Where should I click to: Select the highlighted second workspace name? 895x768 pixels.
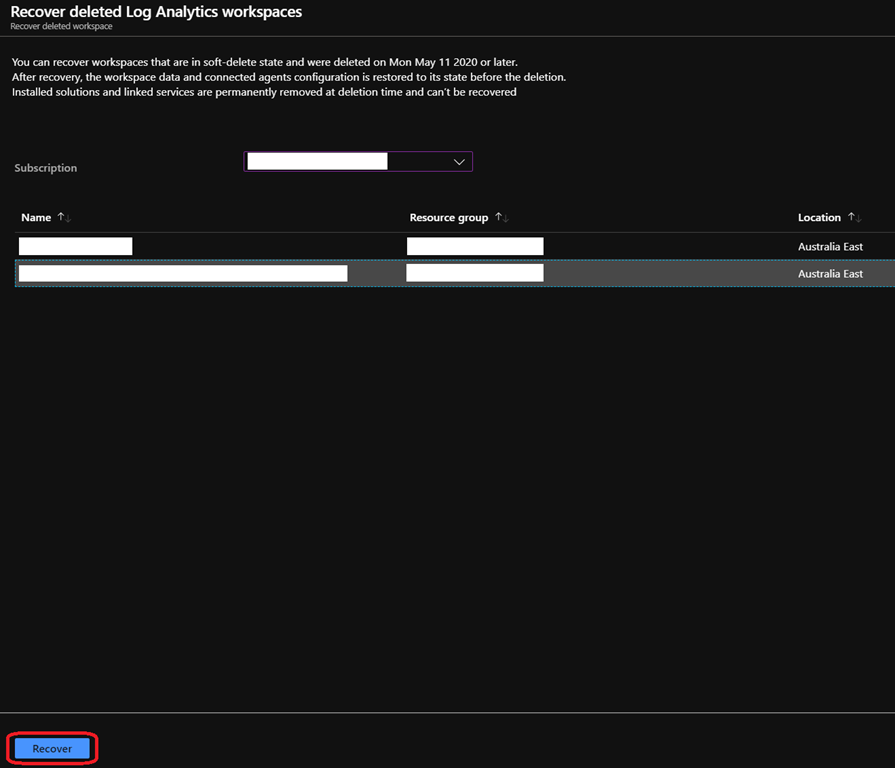coord(183,274)
